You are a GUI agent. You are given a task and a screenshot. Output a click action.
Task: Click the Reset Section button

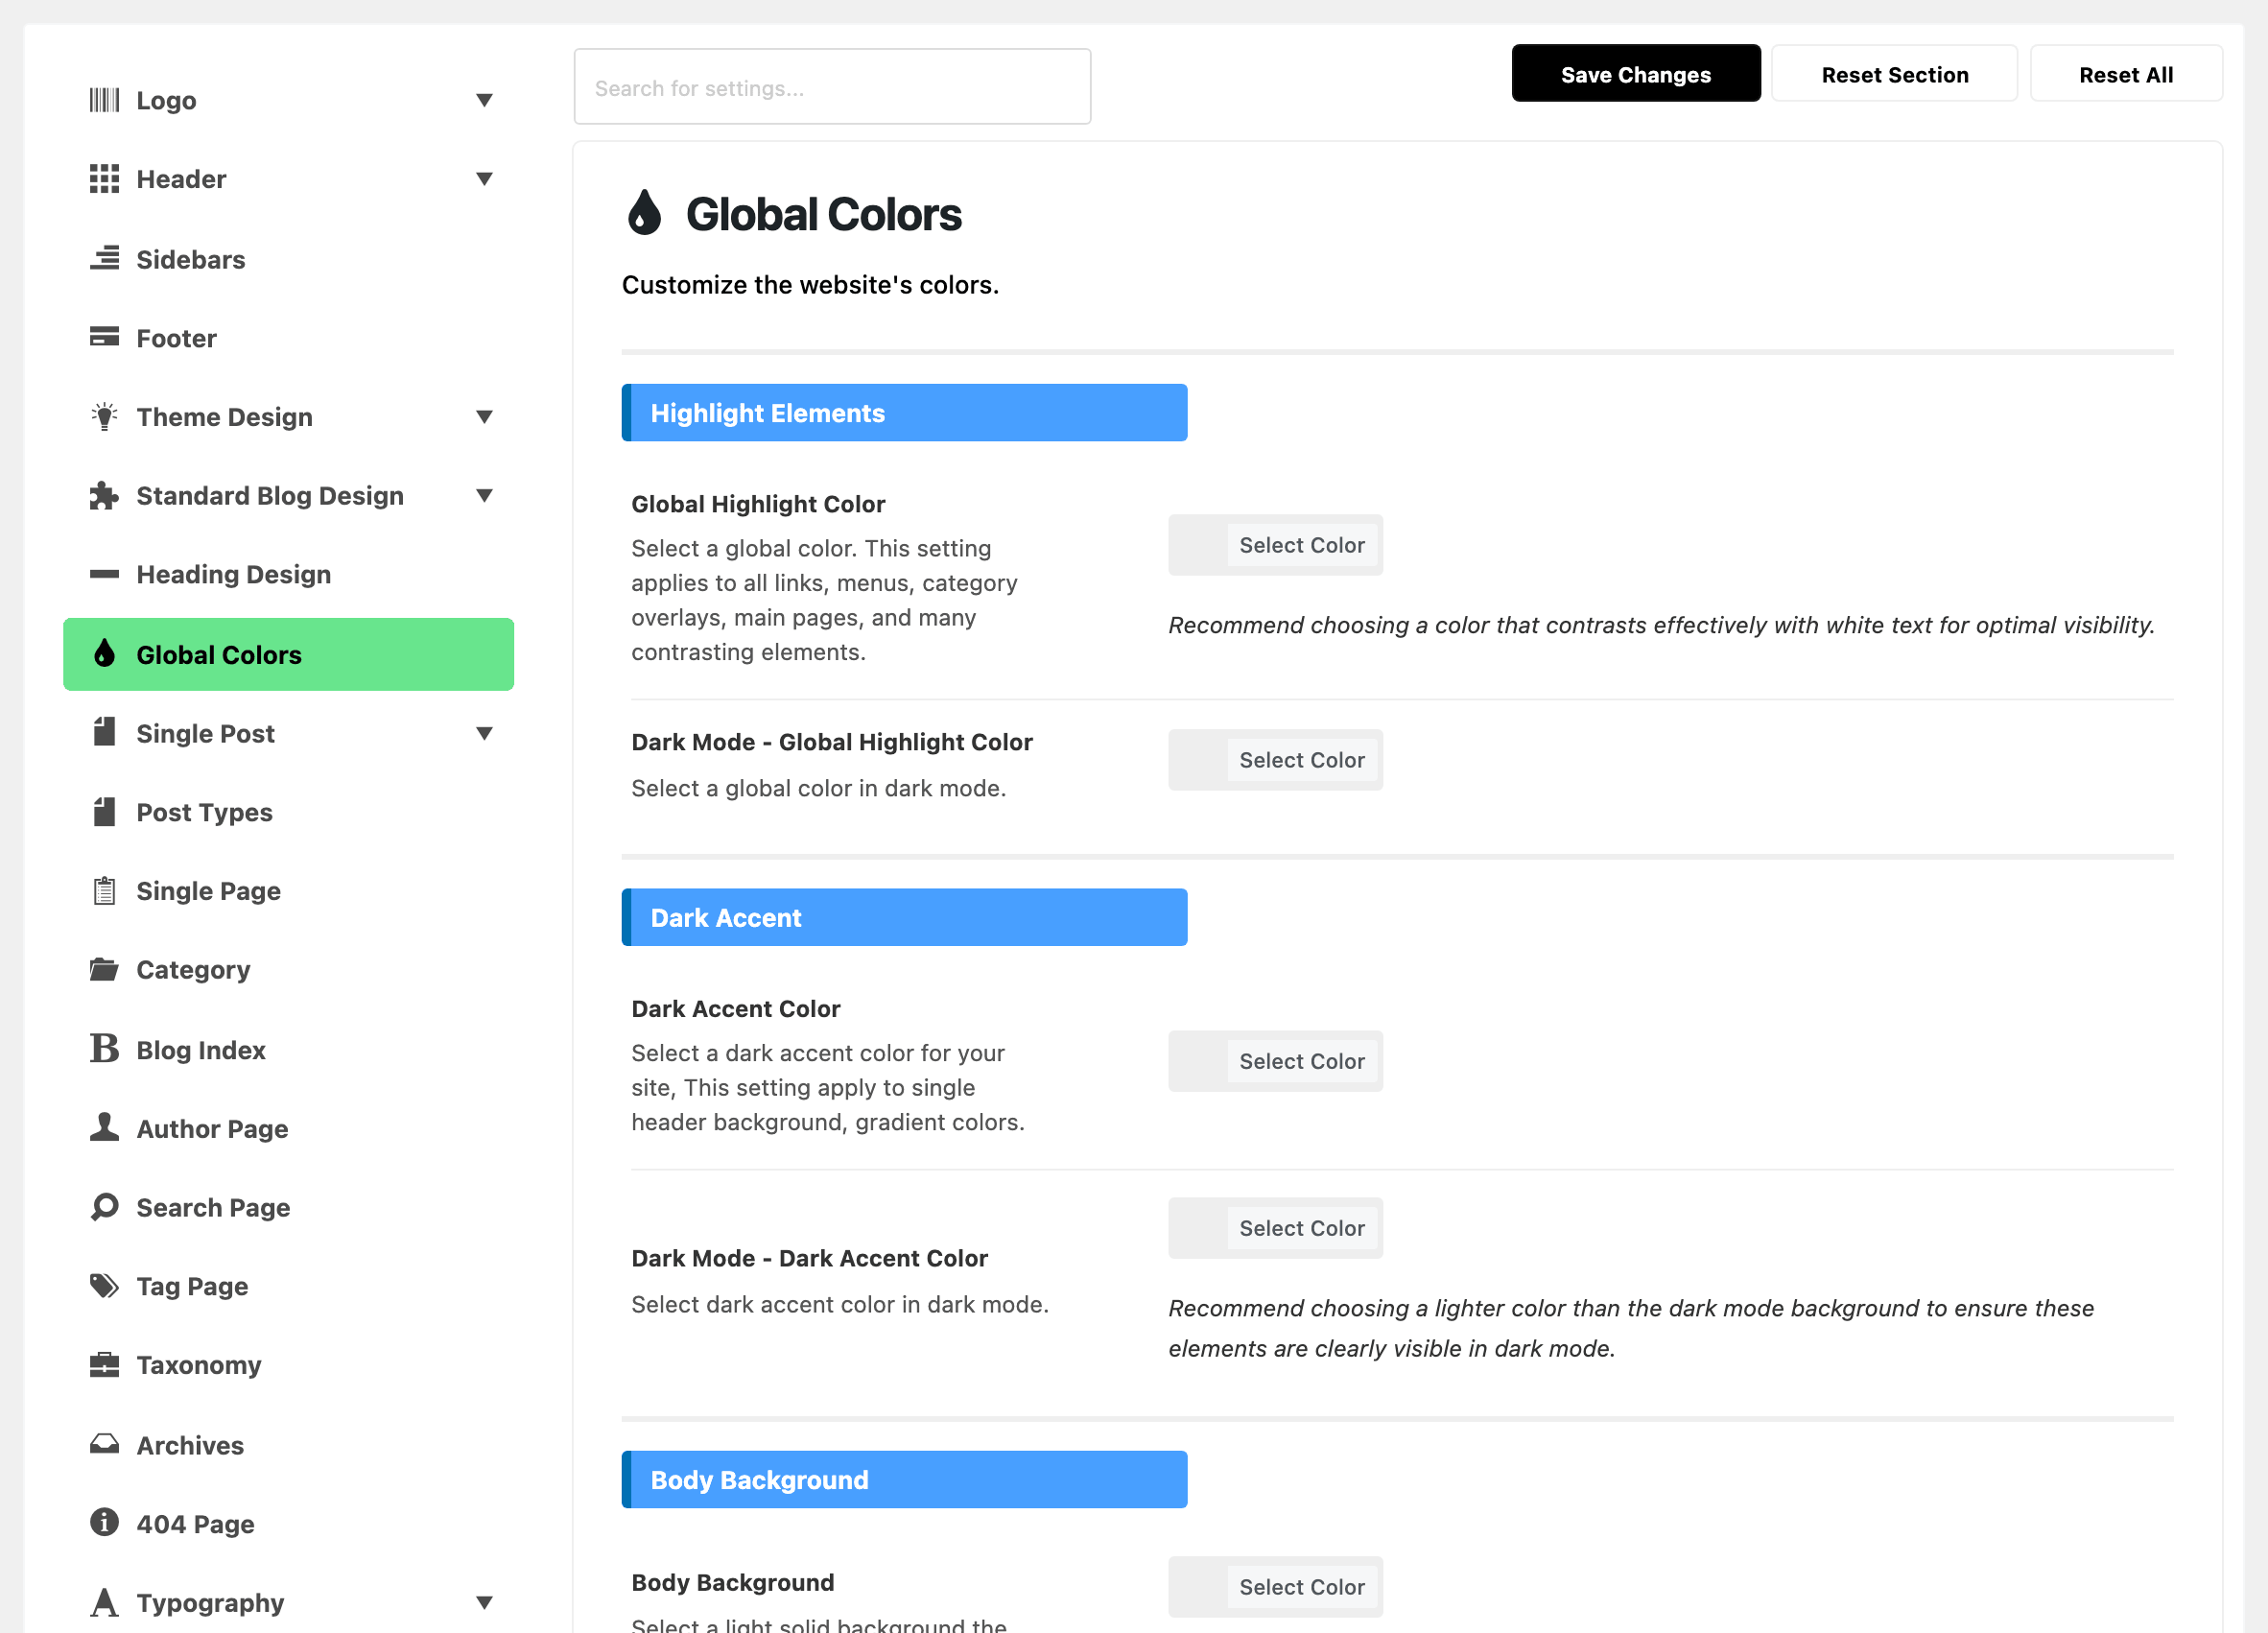[1894, 74]
